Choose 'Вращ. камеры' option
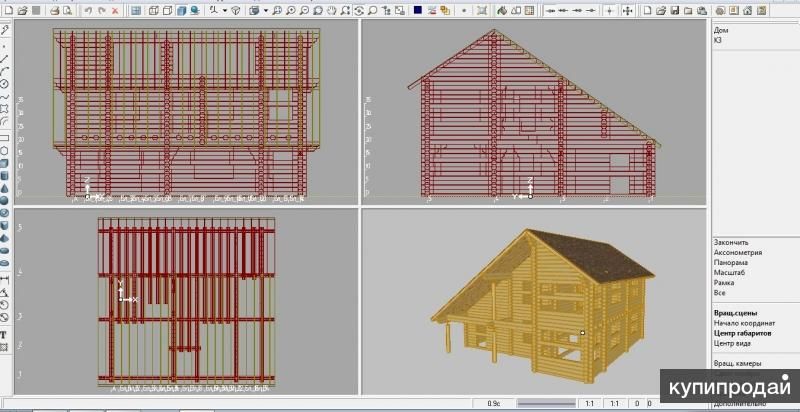 click(x=737, y=364)
